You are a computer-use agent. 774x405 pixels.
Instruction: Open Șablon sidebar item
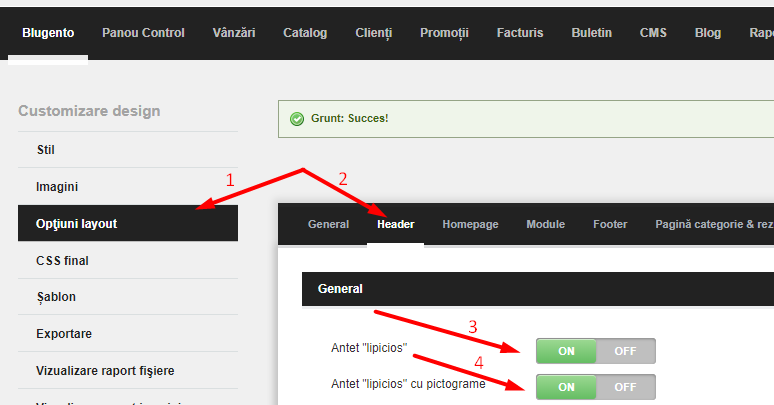pyautogui.click(x=128, y=297)
